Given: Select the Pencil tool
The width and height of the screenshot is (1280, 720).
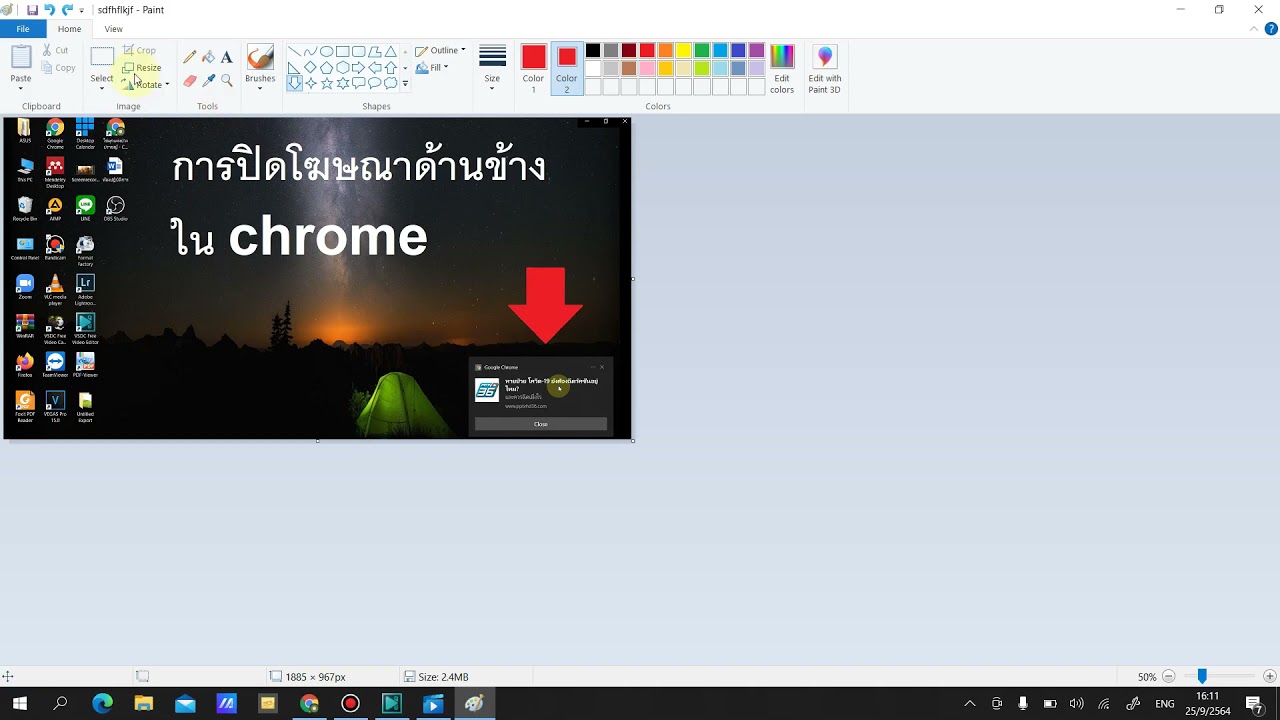Looking at the screenshot, I should [x=190, y=57].
